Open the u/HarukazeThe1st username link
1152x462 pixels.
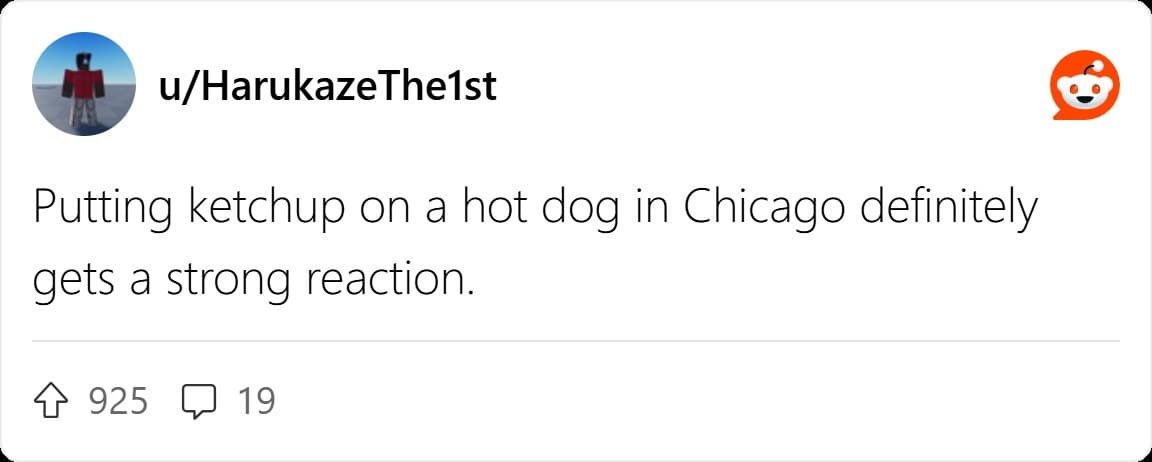pos(326,87)
